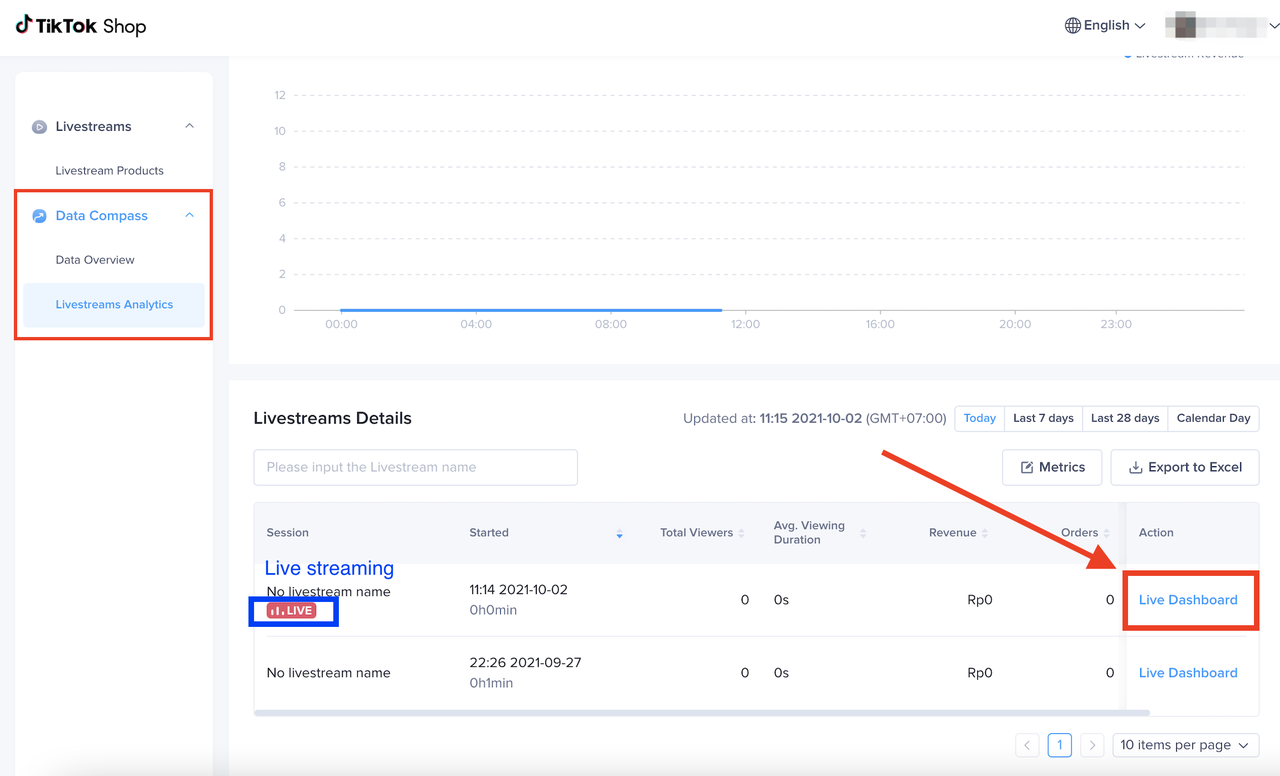
Task: Click the Livestream name search field
Action: click(x=415, y=467)
